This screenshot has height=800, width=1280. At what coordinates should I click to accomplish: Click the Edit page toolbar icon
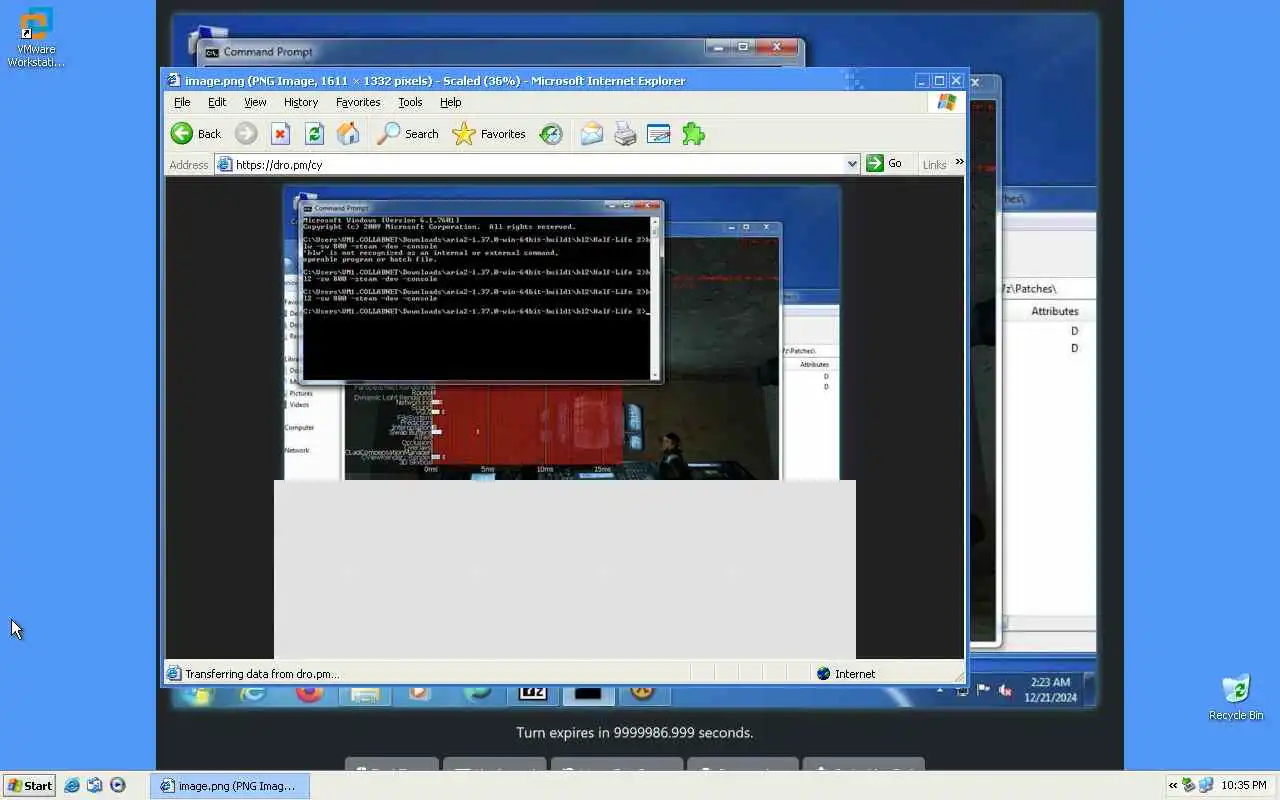[x=659, y=134]
